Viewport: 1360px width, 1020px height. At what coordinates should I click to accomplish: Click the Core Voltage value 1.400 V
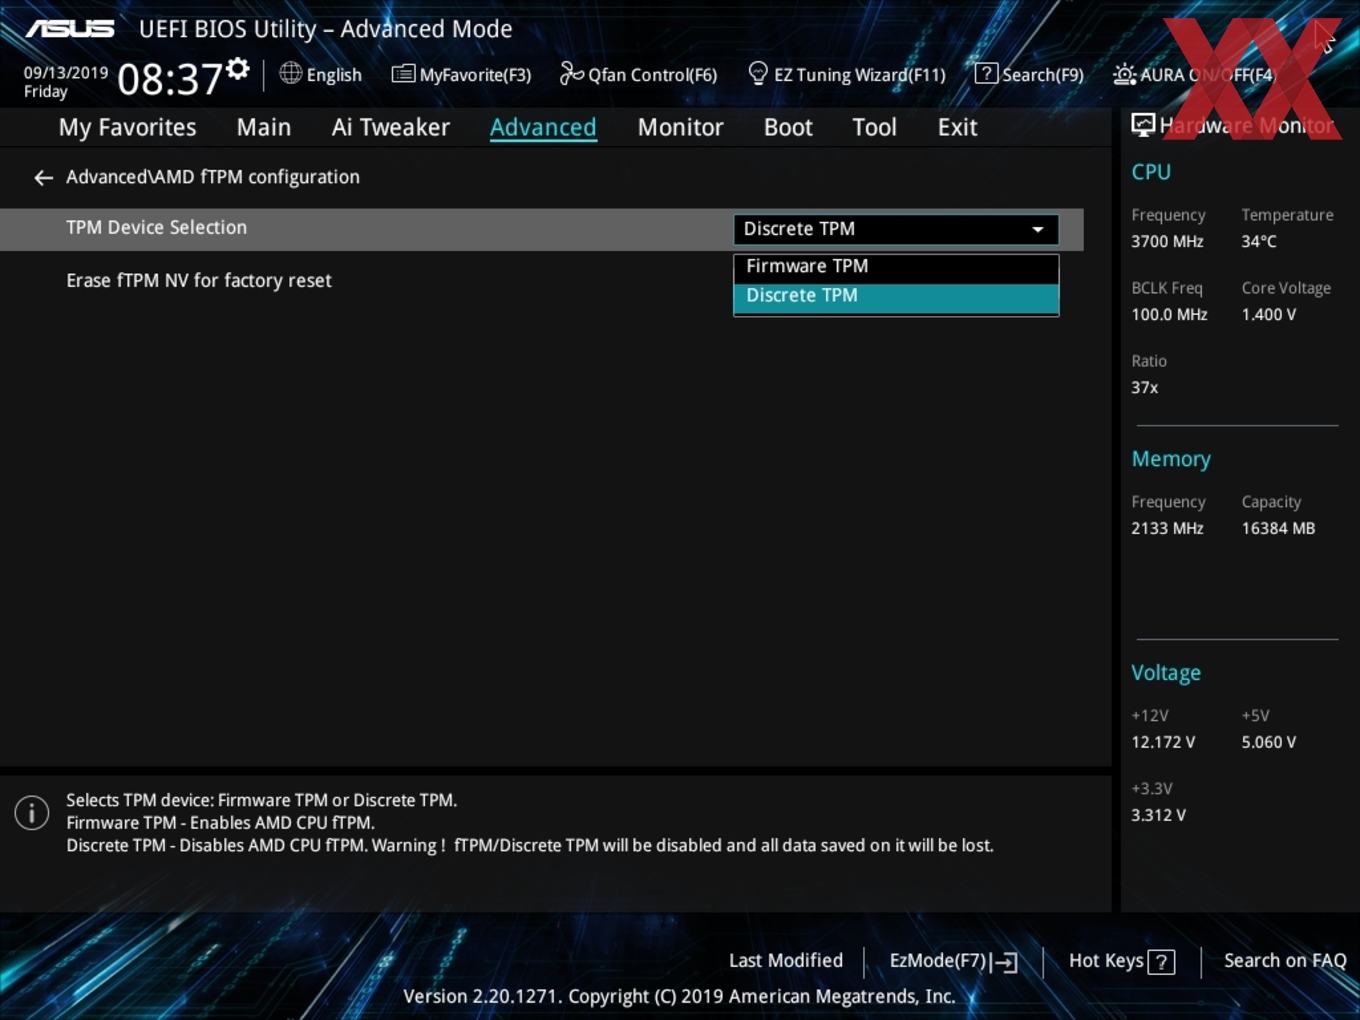tap(1268, 314)
